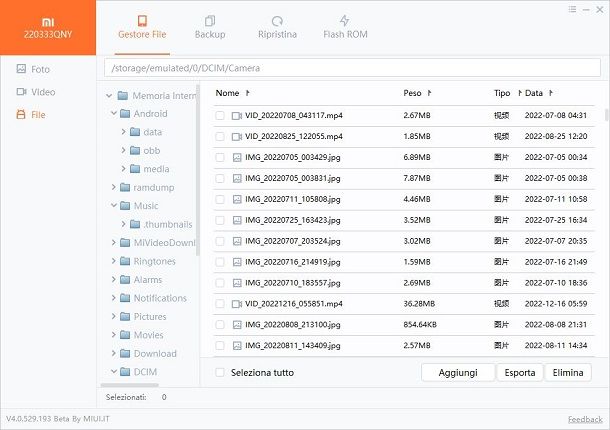This screenshot has height=430, width=610.
Task: Click image icon of IMG_20220811_143409.jpg
Action: coord(237,346)
